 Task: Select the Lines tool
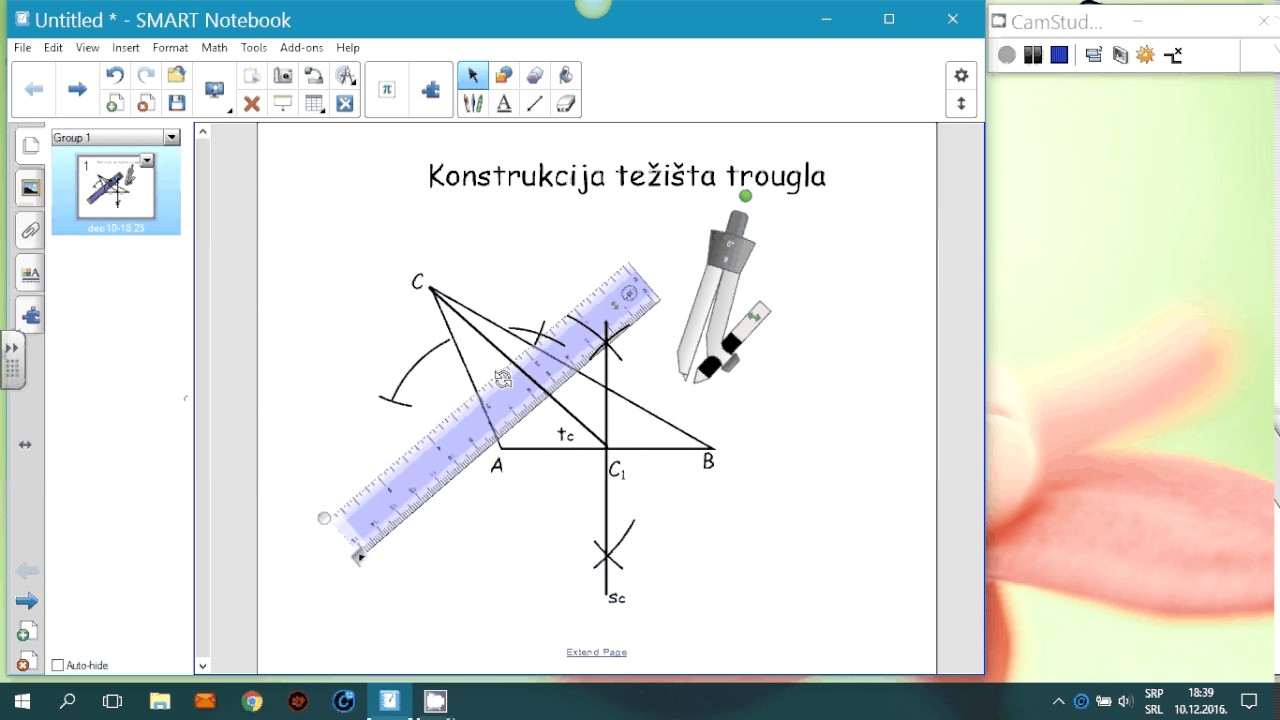pyautogui.click(x=535, y=103)
